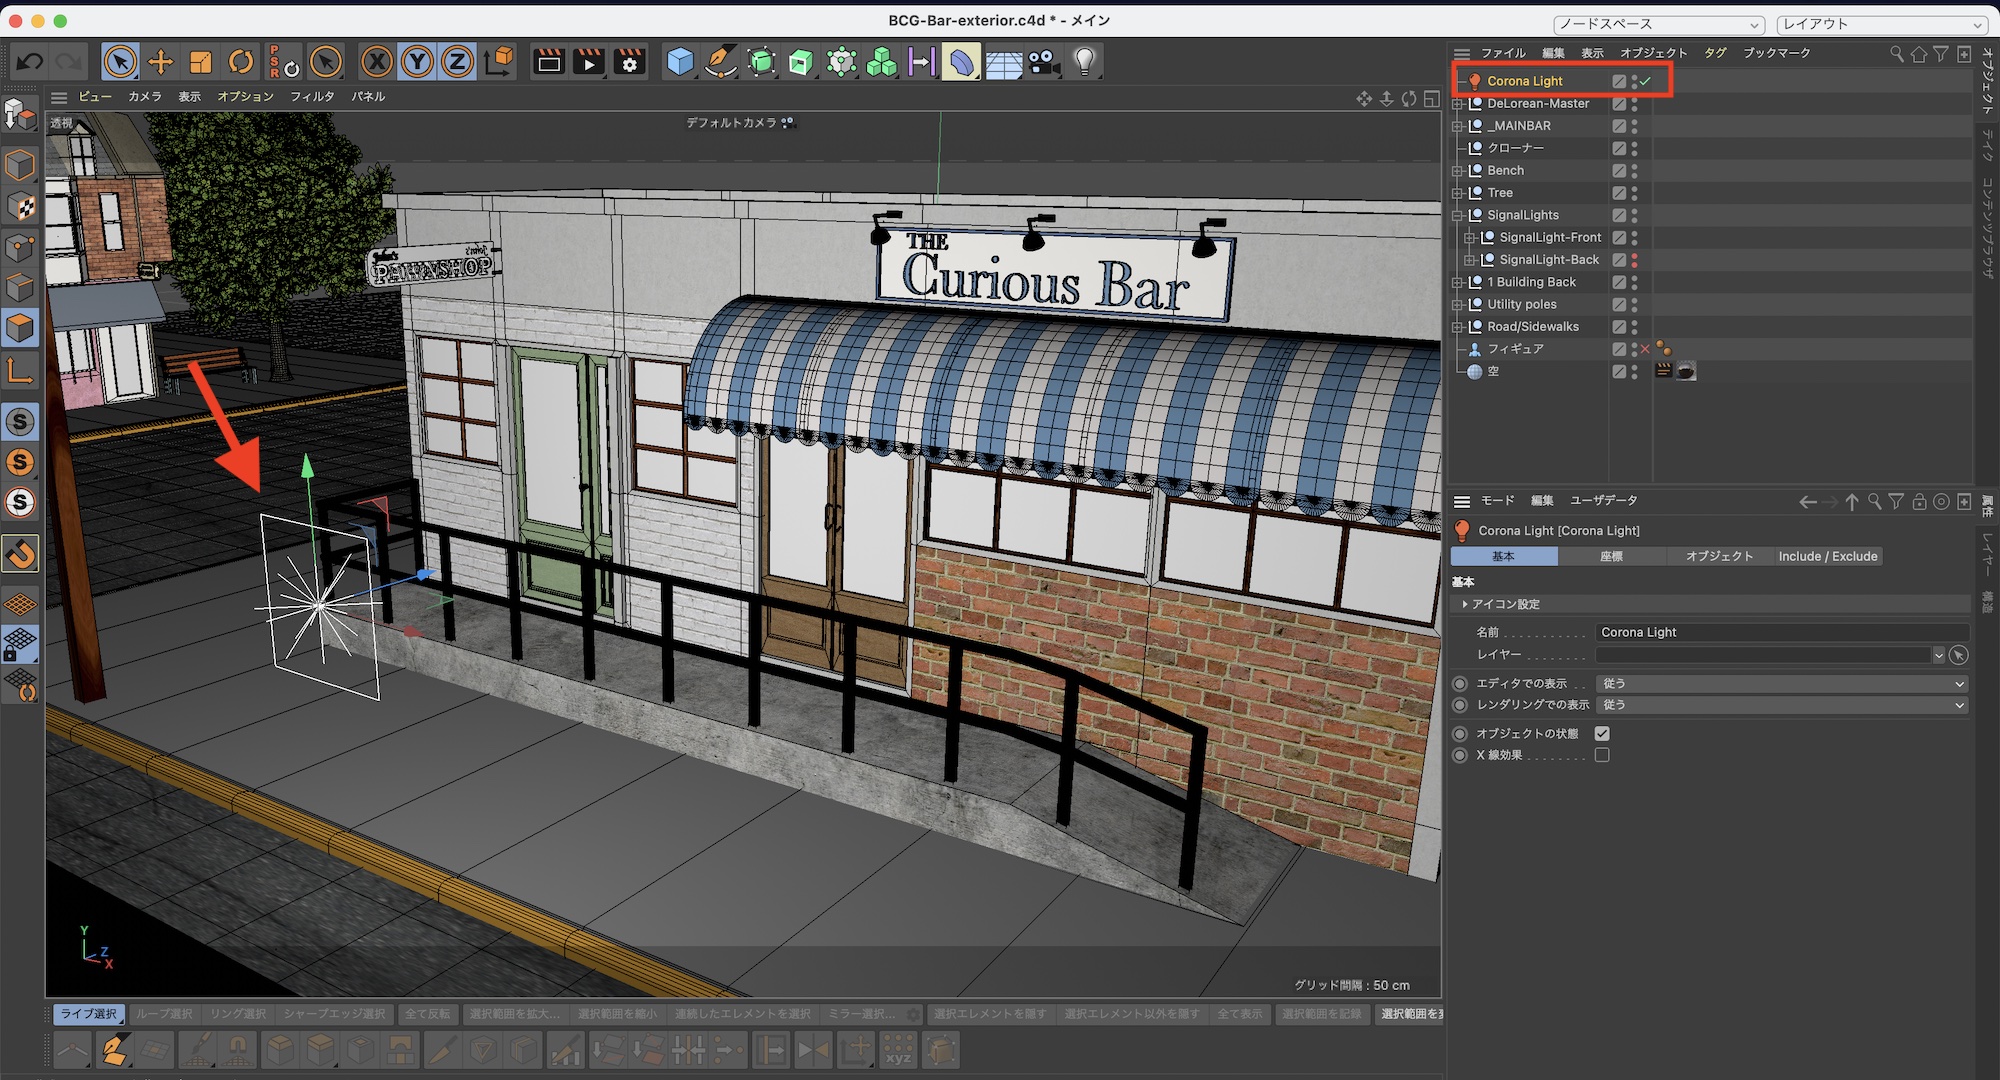Click the 名前 field containing Corona Light

tap(1780, 632)
